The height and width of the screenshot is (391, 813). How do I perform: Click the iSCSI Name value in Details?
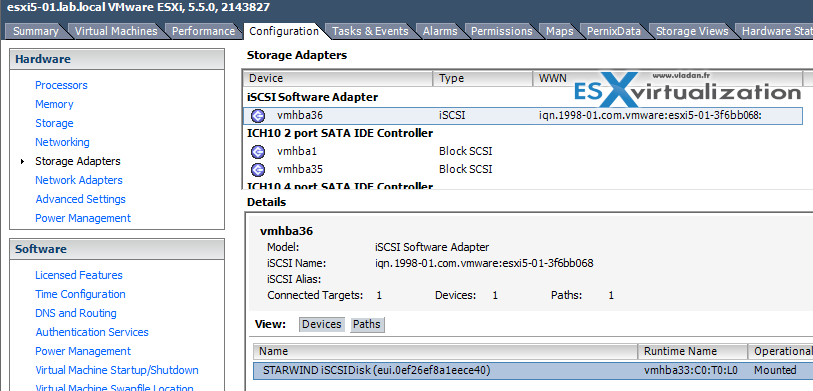(484, 263)
